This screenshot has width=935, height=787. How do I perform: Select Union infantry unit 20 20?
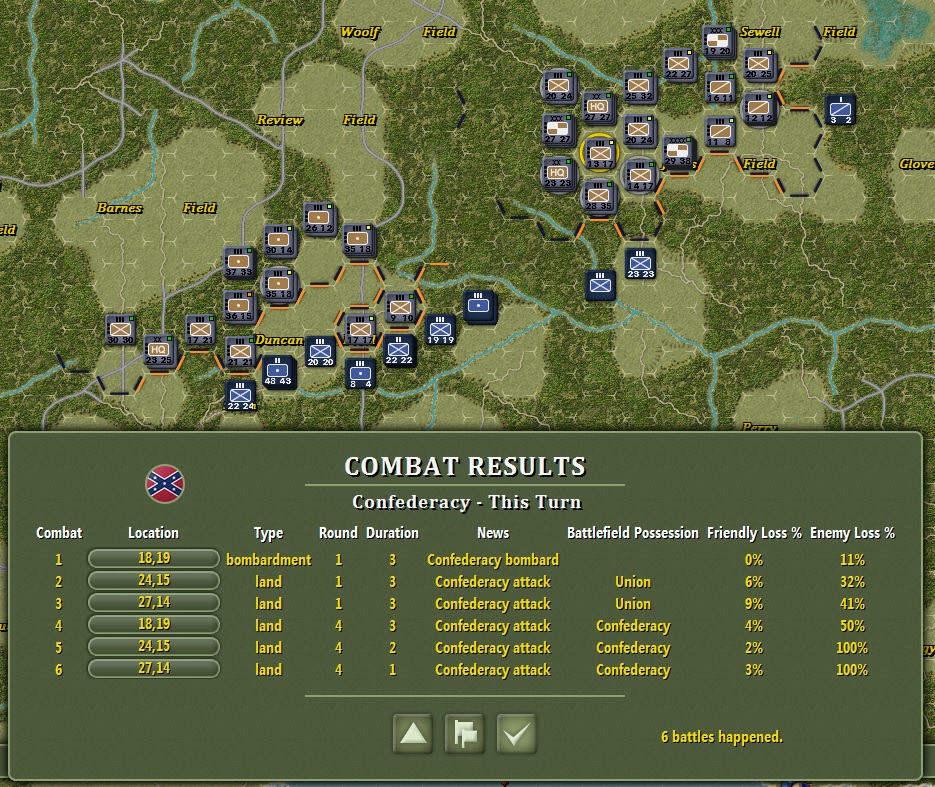320,352
